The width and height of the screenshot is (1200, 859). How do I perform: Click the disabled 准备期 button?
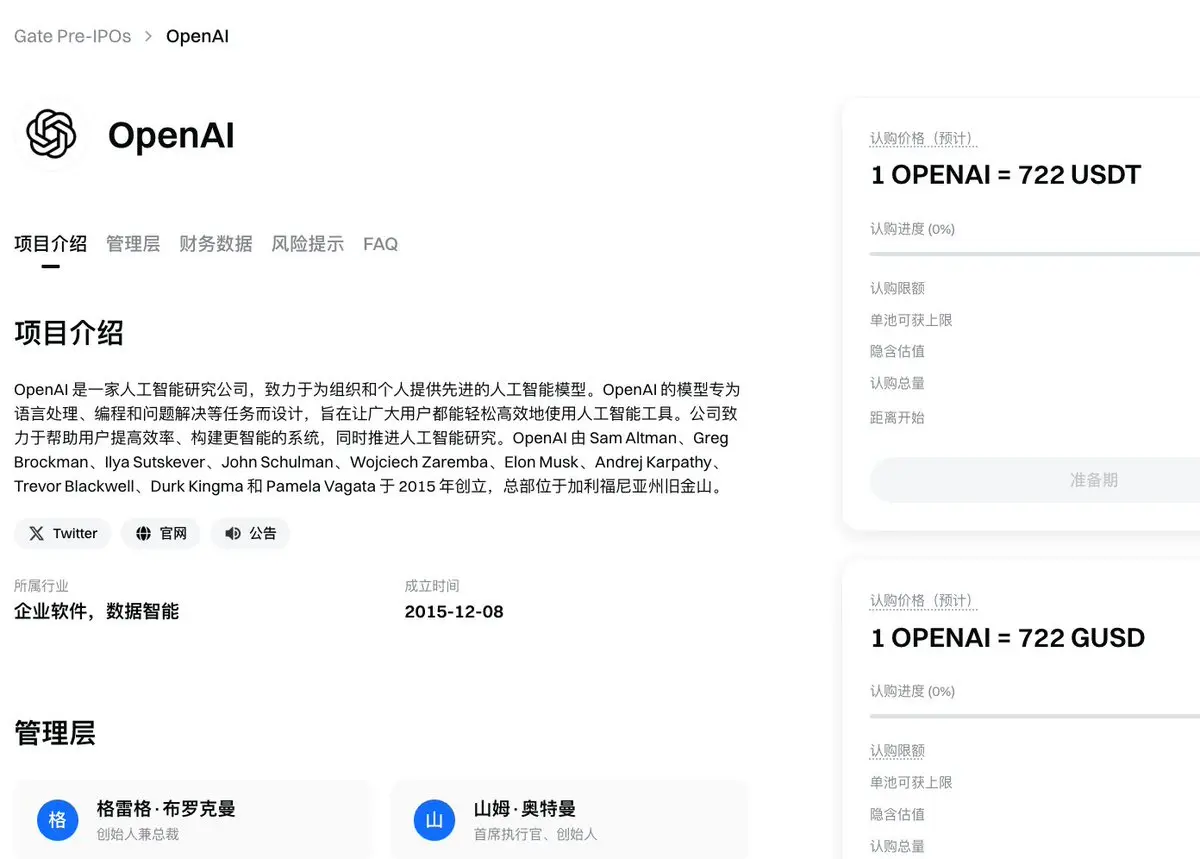point(1035,480)
